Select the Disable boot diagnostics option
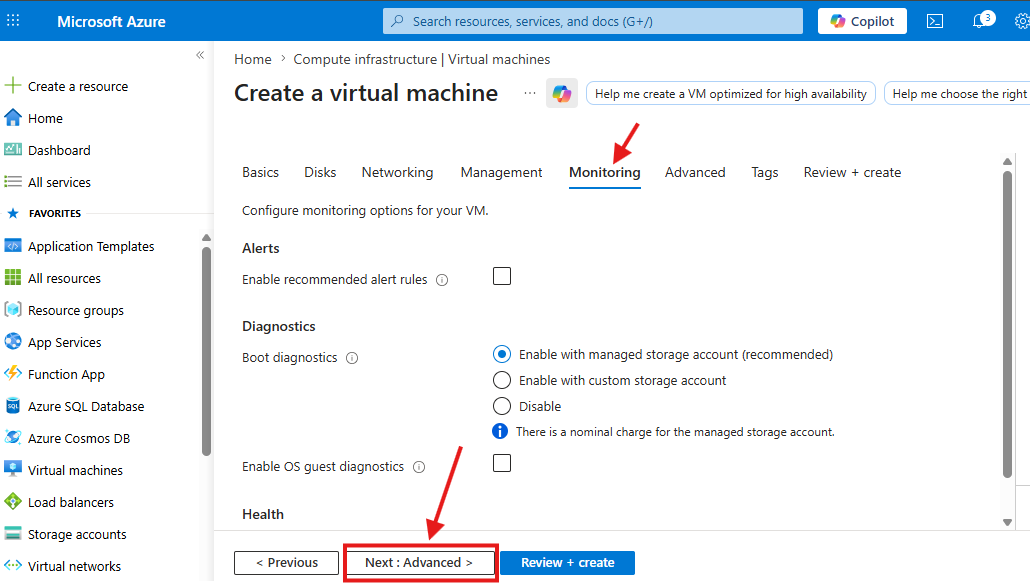Viewport: 1030px width, 583px height. [502, 406]
